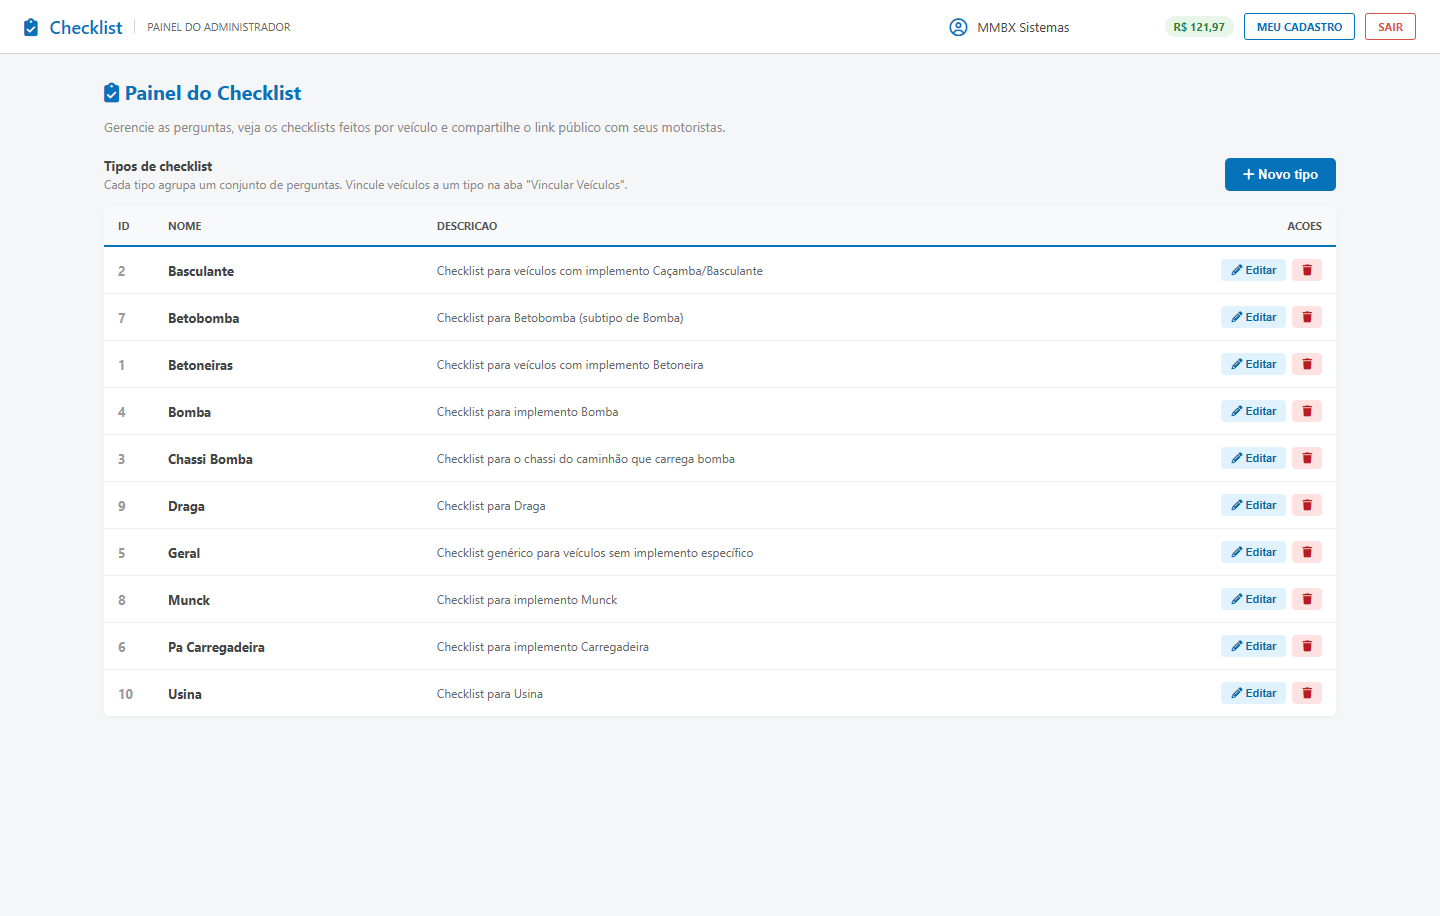This screenshot has height=916, width=1440.
Task: Delete the Geral checklist type
Action: [1307, 552]
